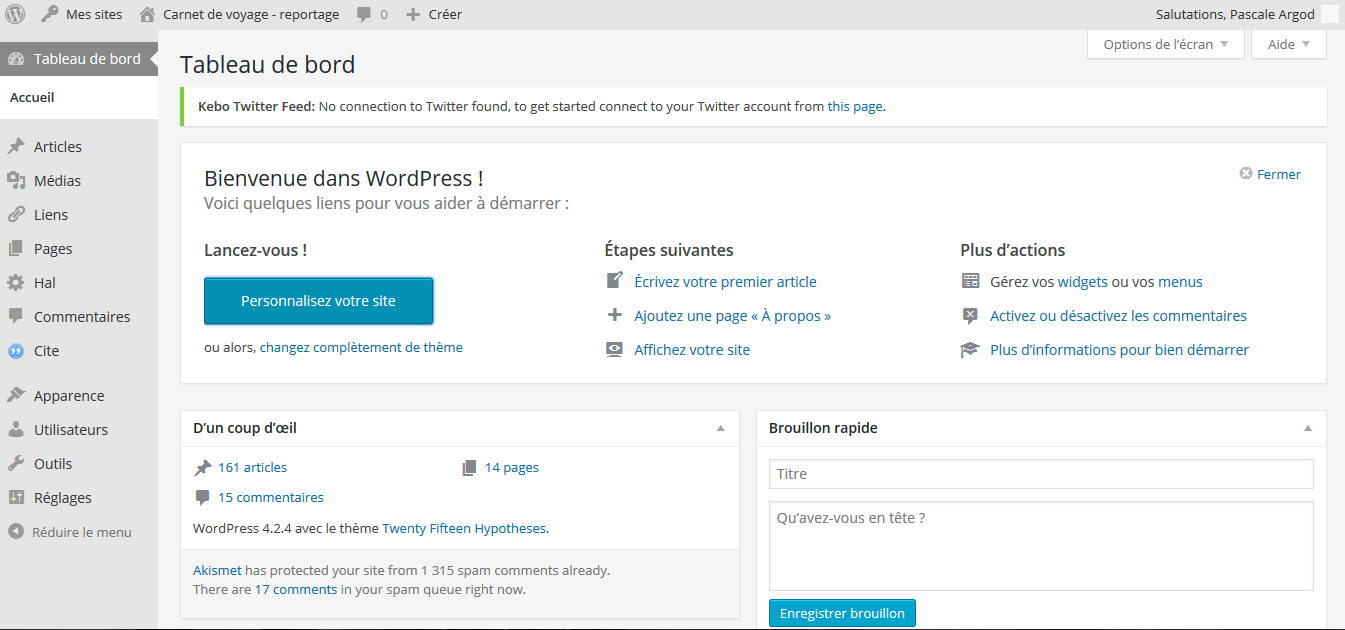Viewport: 1345px width, 630px height.
Task: Click the Réglages settings icon
Action: pos(16,498)
